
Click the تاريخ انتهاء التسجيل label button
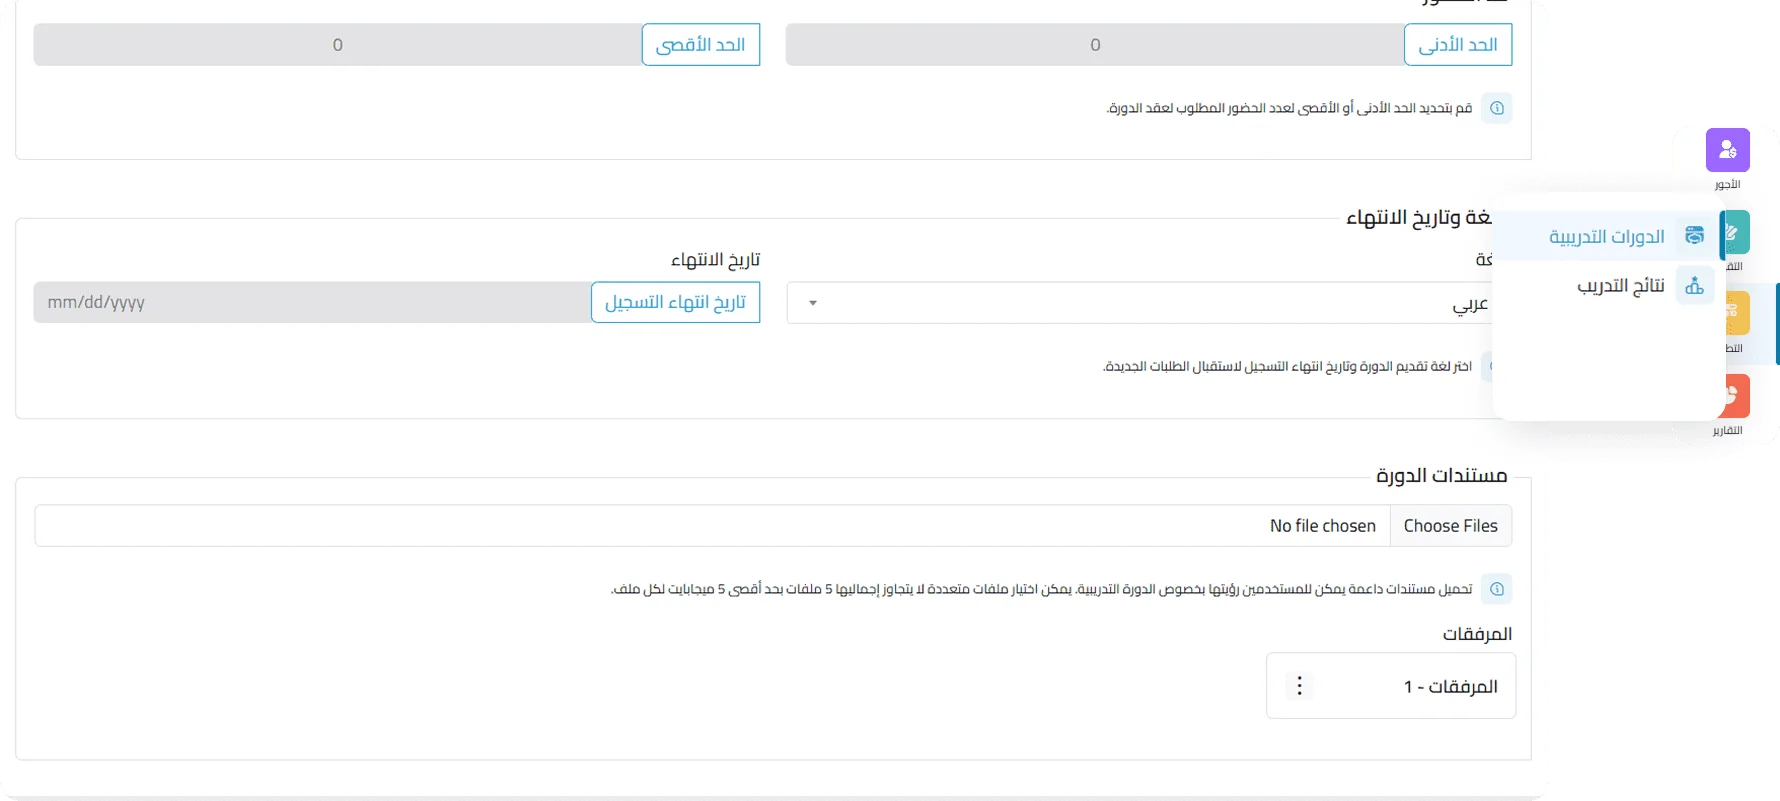point(675,302)
